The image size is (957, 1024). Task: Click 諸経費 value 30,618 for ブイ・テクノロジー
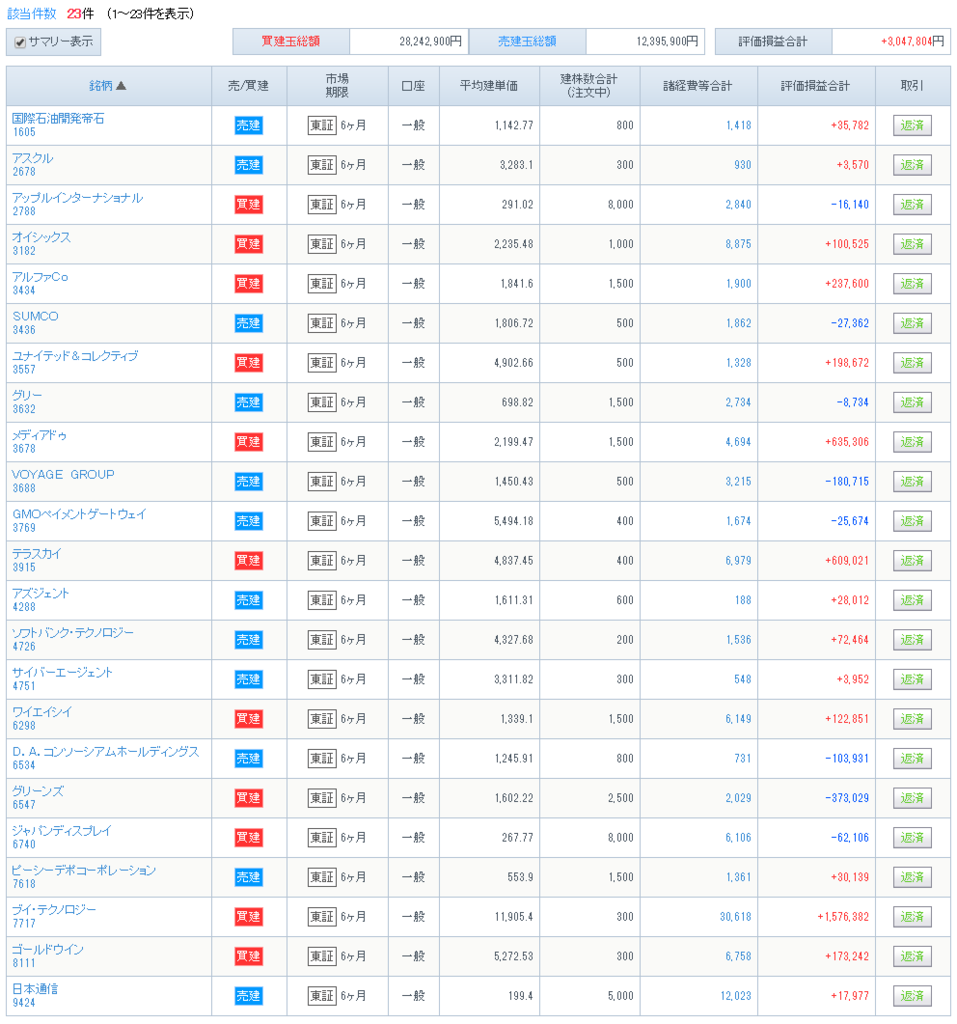(x=736, y=917)
